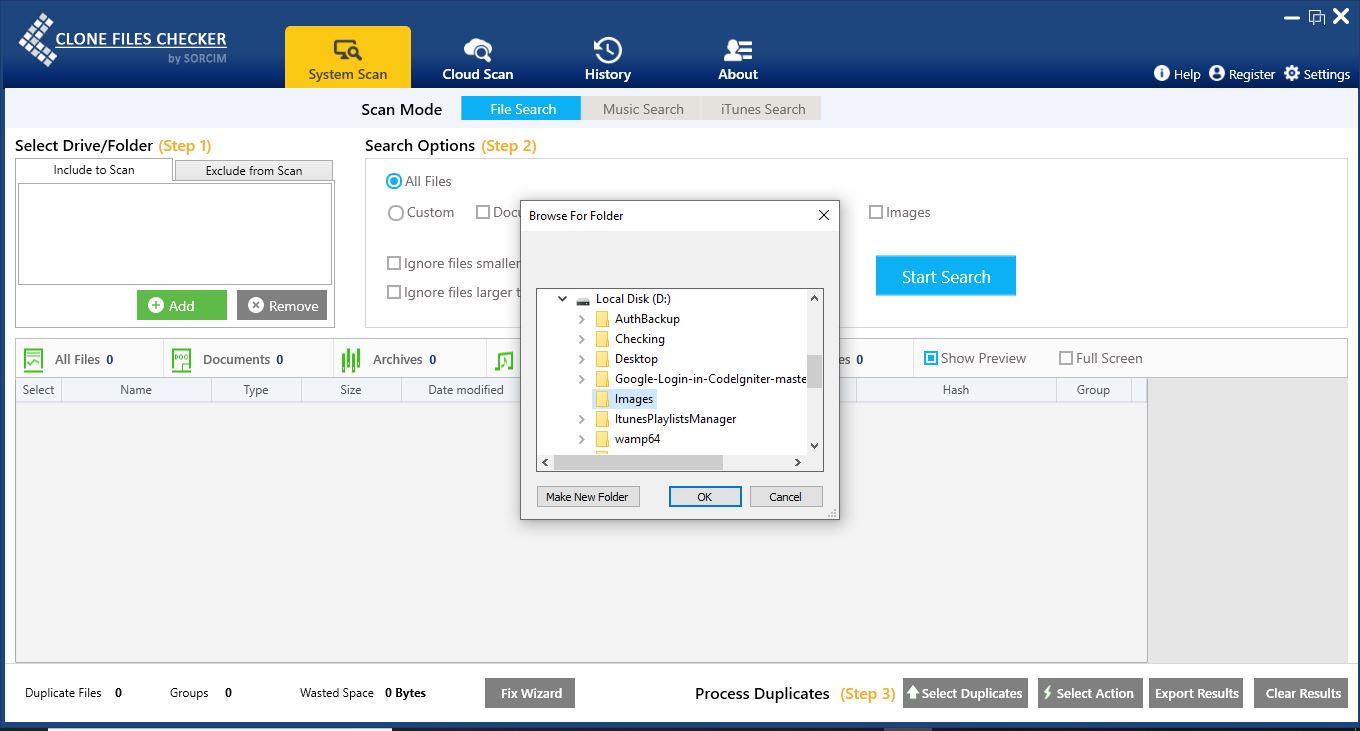Enable Ignore files larger than option
1360x731 pixels.
pos(394,292)
